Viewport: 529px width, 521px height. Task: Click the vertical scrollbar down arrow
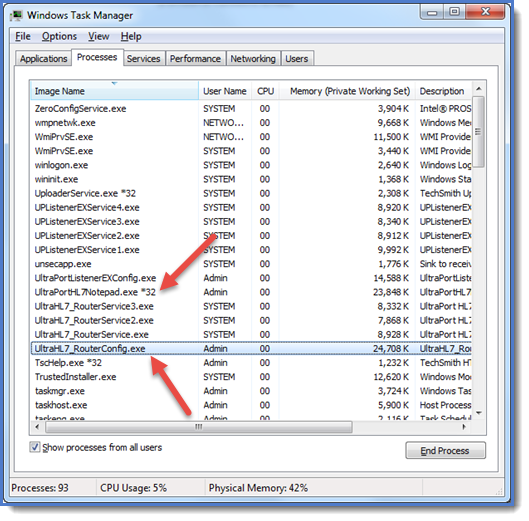coord(478,413)
